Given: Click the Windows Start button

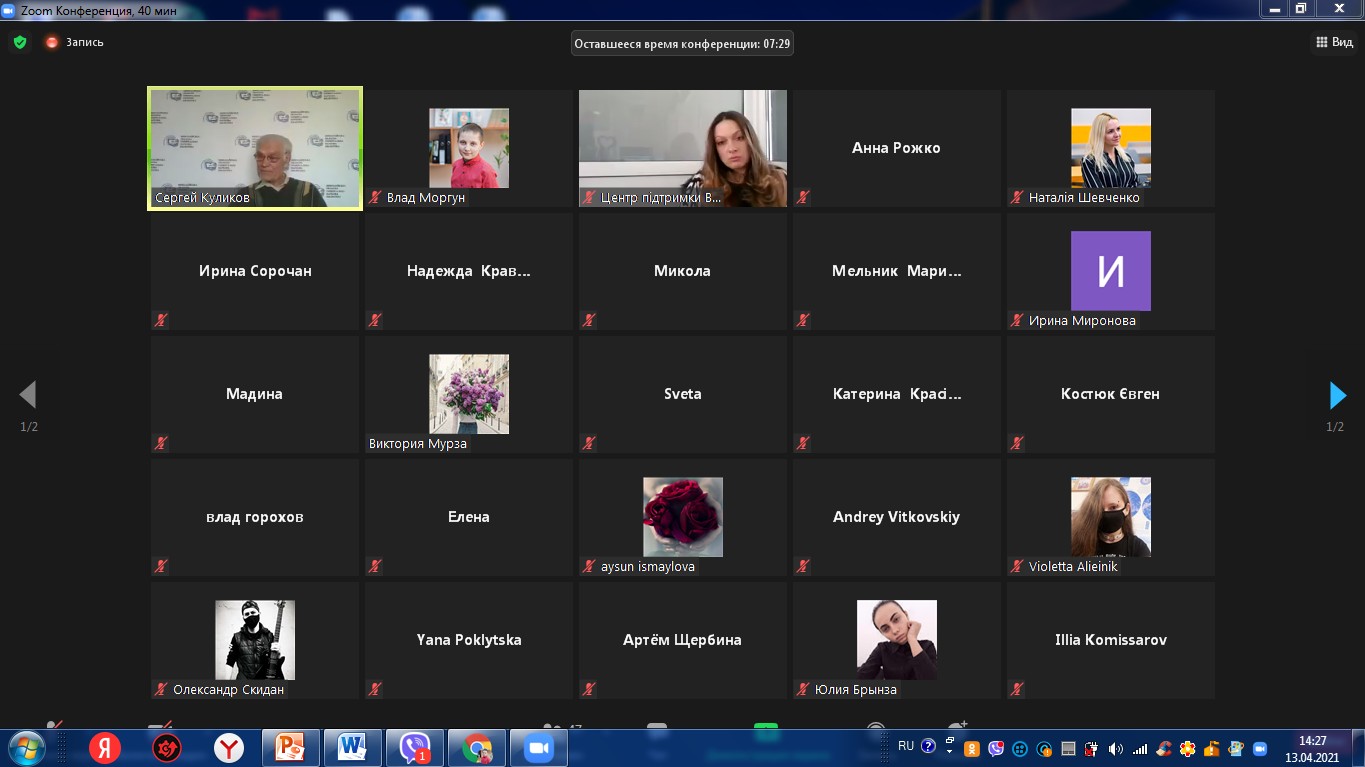Looking at the screenshot, I should (26, 748).
